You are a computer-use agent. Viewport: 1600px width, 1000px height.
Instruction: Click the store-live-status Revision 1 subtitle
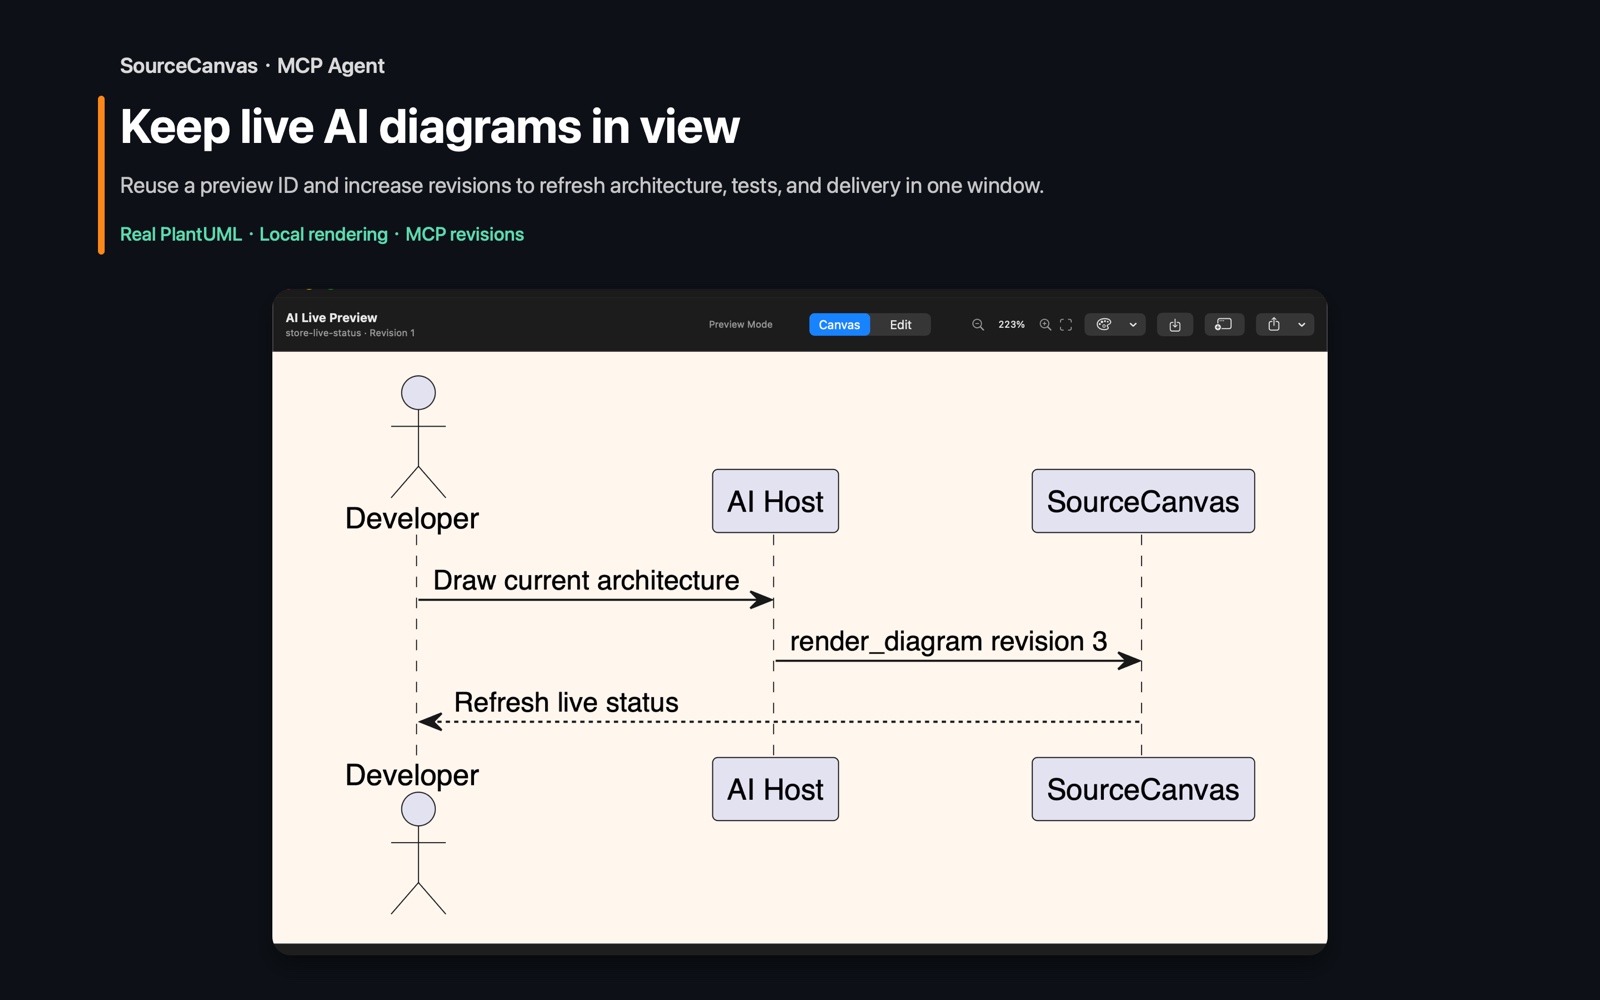click(x=350, y=333)
